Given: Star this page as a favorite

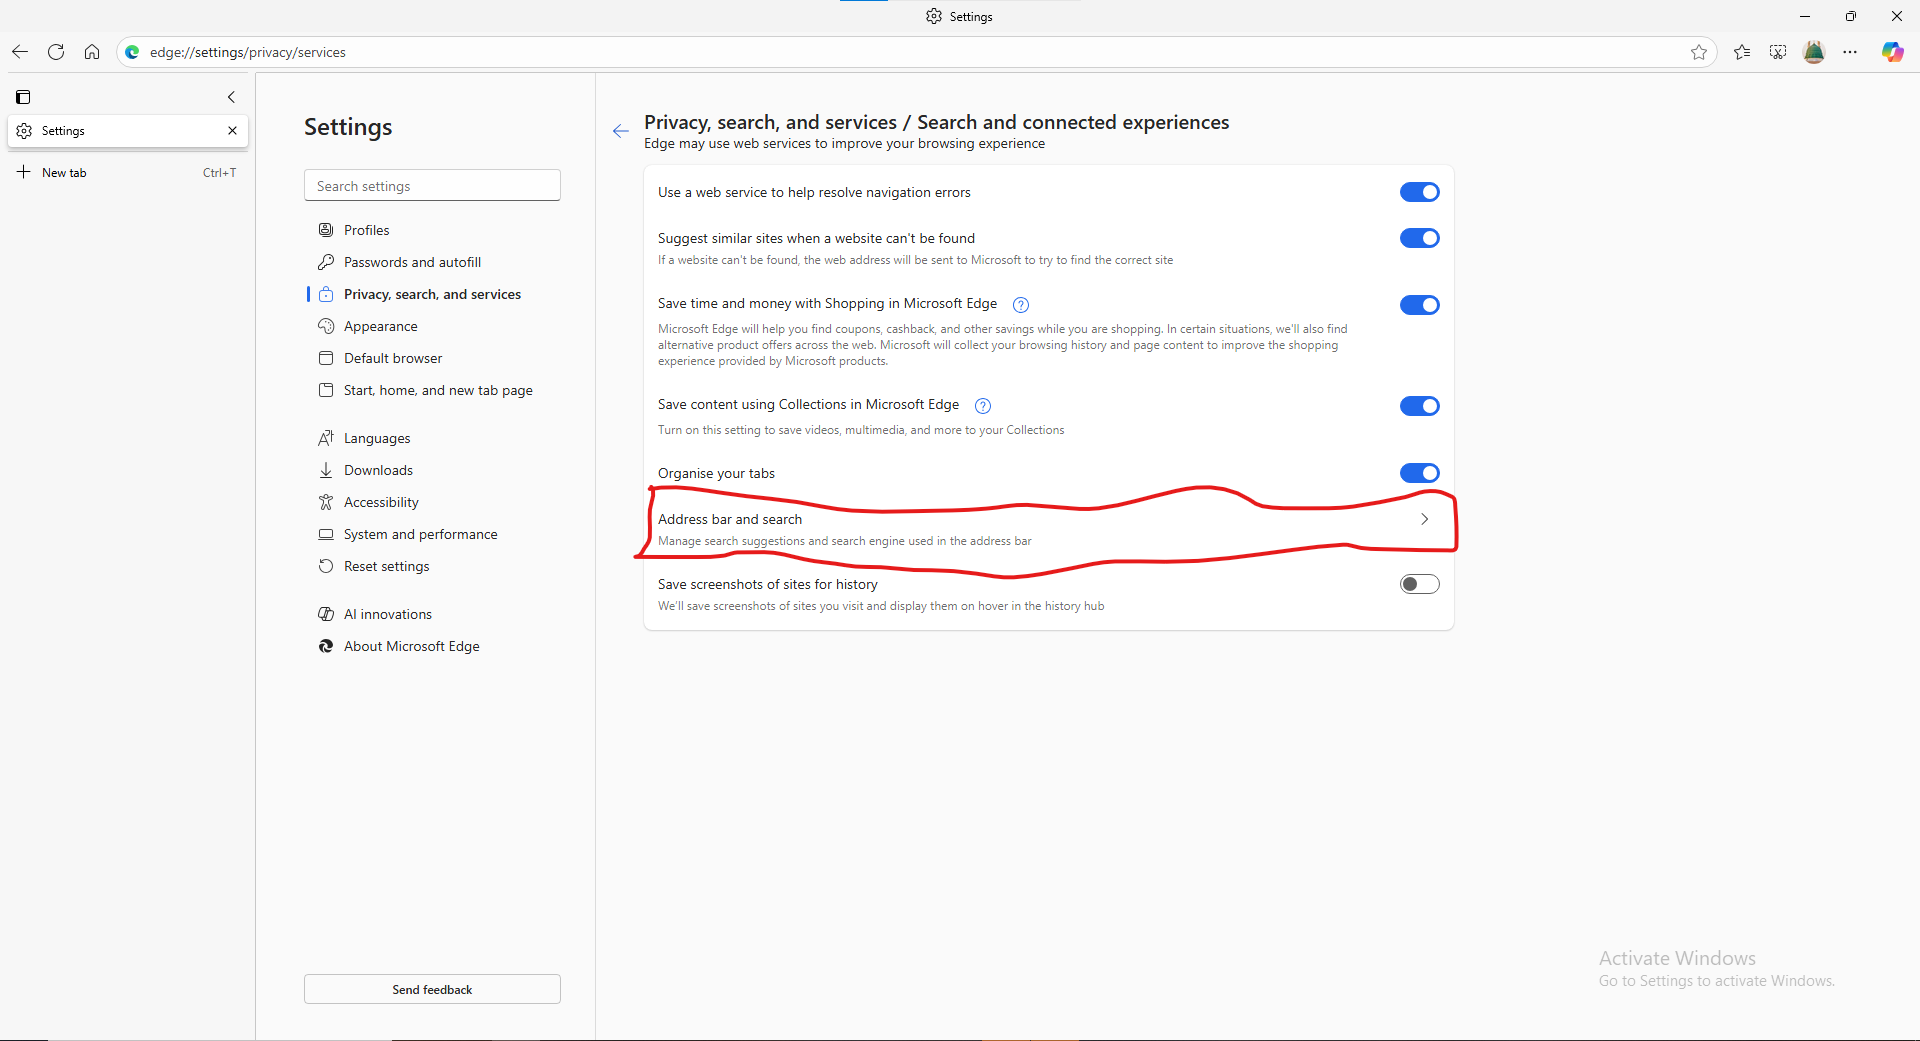Looking at the screenshot, I should [1699, 52].
